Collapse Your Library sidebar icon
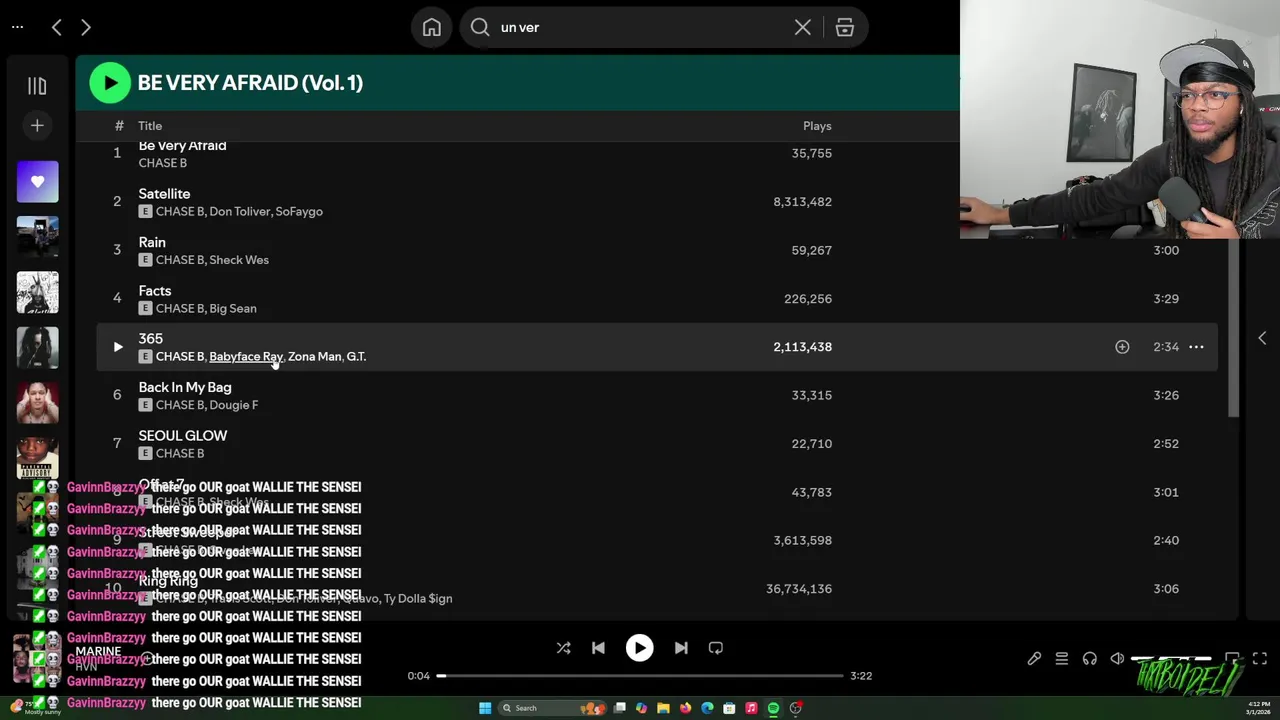1280x720 pixels. pos(37,86)
